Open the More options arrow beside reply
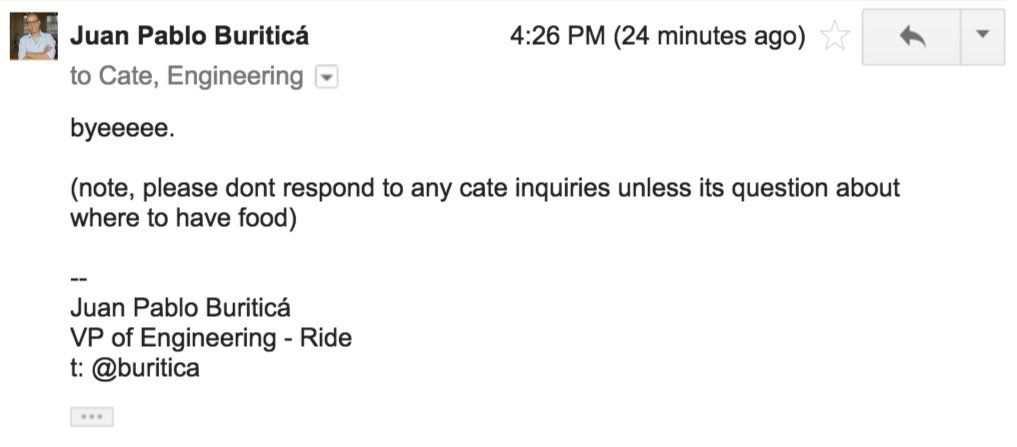The height and width of the screenshot is (447, 1017). point(982,37)
